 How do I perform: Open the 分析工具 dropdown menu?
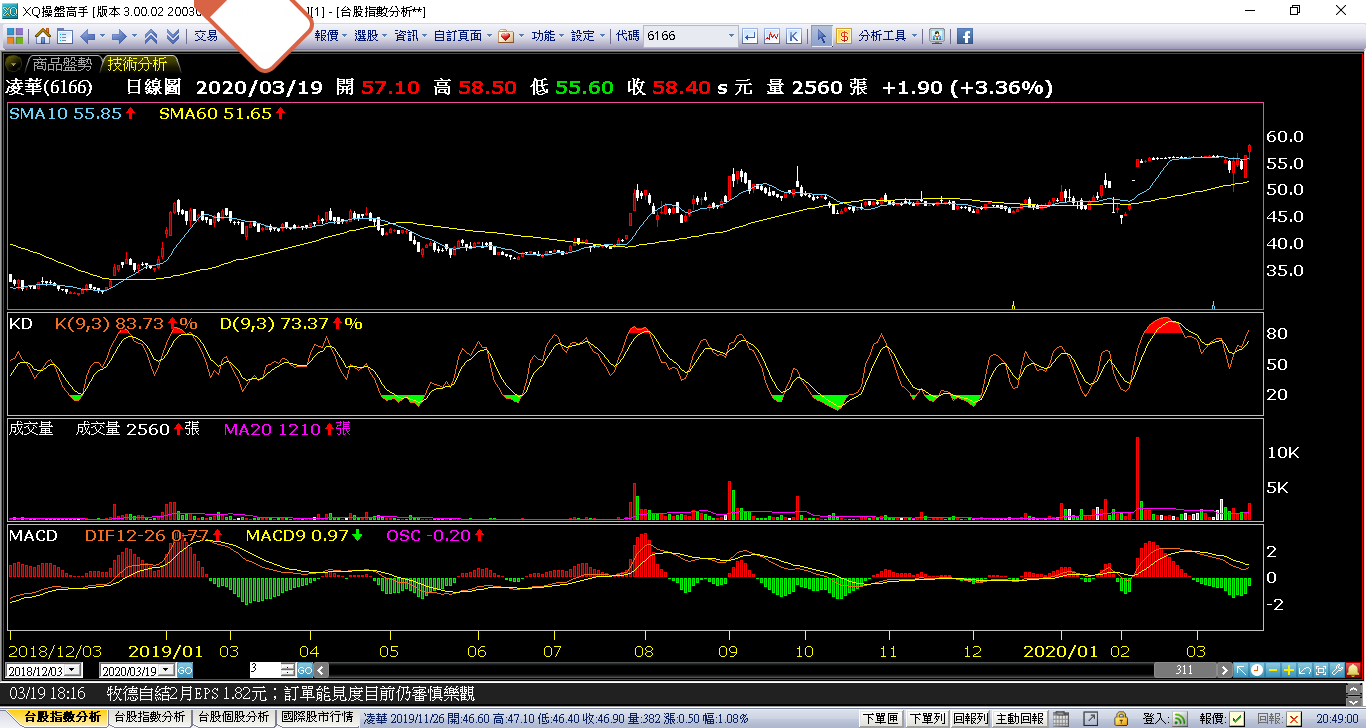[x=888, y=36]
